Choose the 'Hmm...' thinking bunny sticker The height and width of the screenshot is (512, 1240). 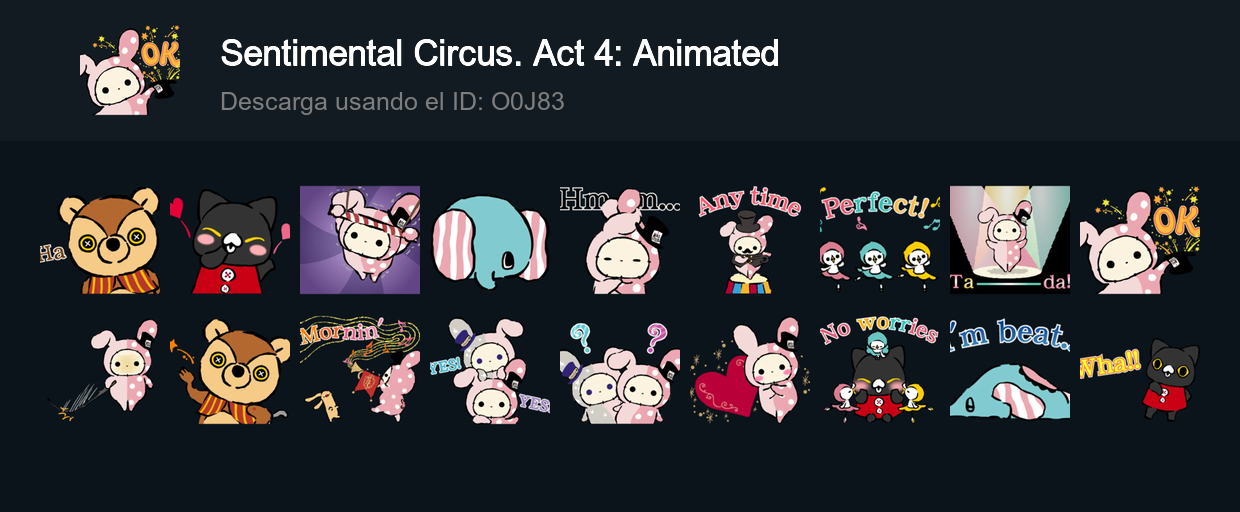pyautogui.click(x=620, y=240)
